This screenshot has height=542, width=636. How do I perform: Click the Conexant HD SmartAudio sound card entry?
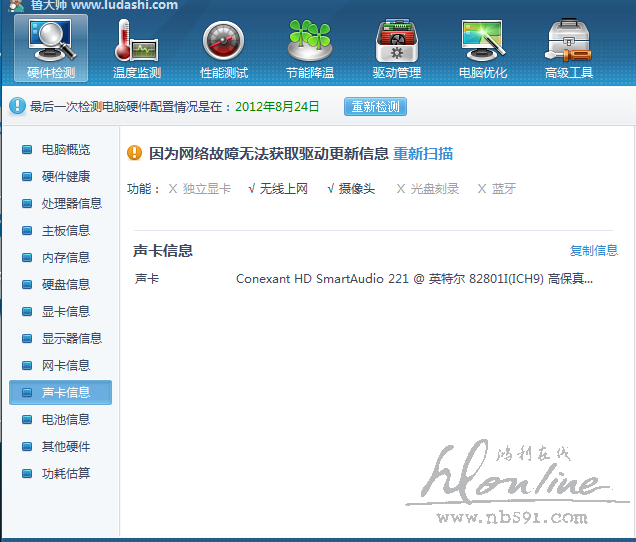[x=414, y=279]
